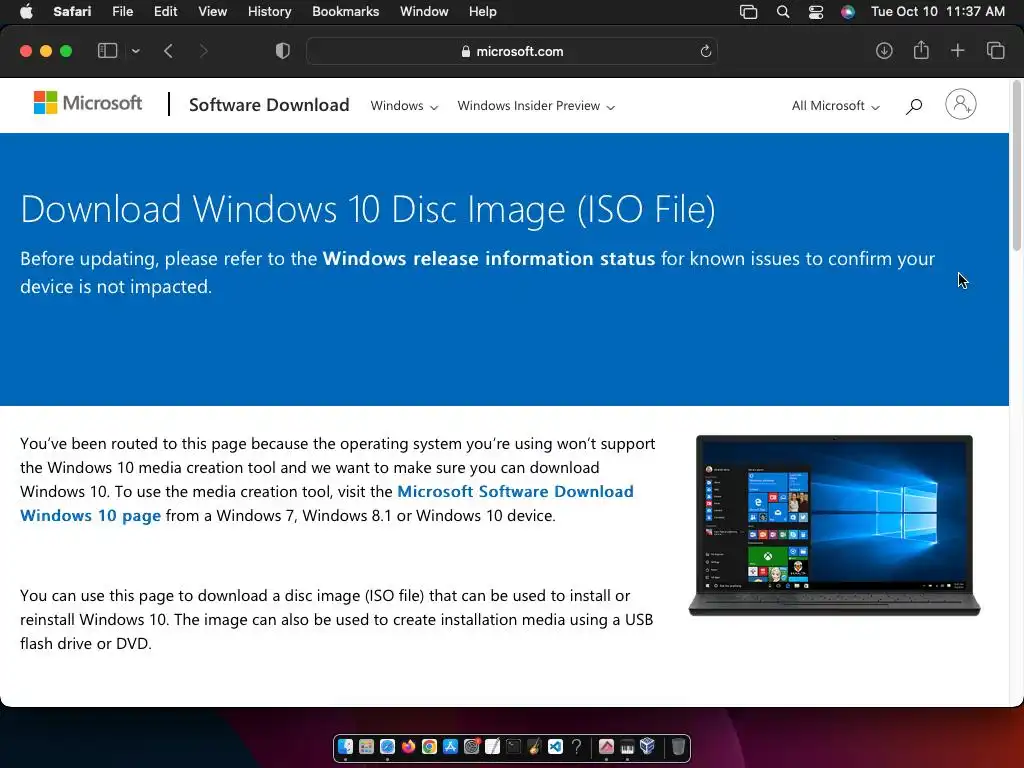This screenshot has height=768, width=1024.
Task: Open sidebar tab group dropdown arrow
Action: tap(135, 51)
